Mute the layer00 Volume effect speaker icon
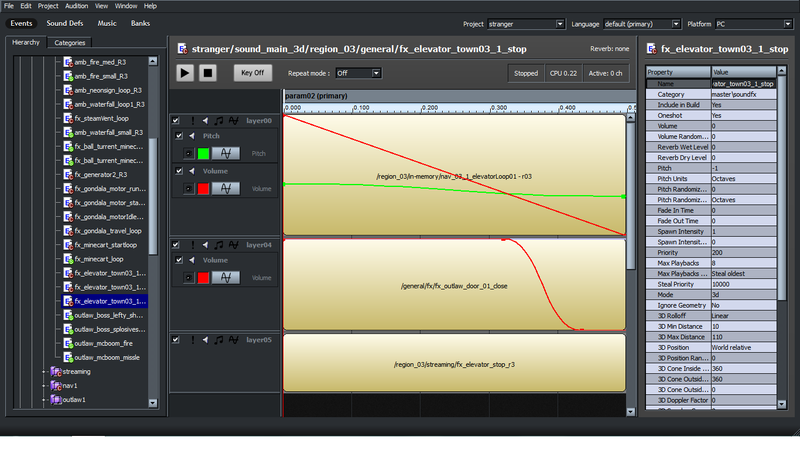Viewport: 800px width, 450px height. tap(192, 171)
